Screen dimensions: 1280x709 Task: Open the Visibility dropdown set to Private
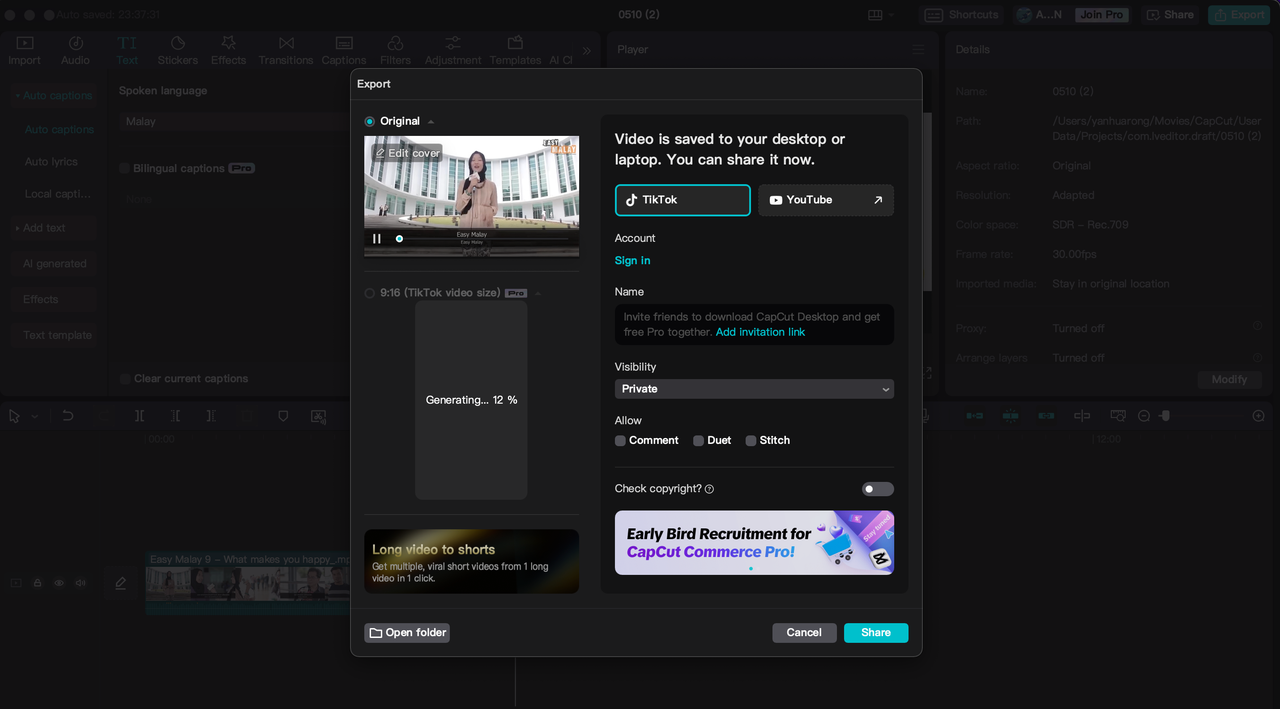pyautogui.click(x=754, y=389)
